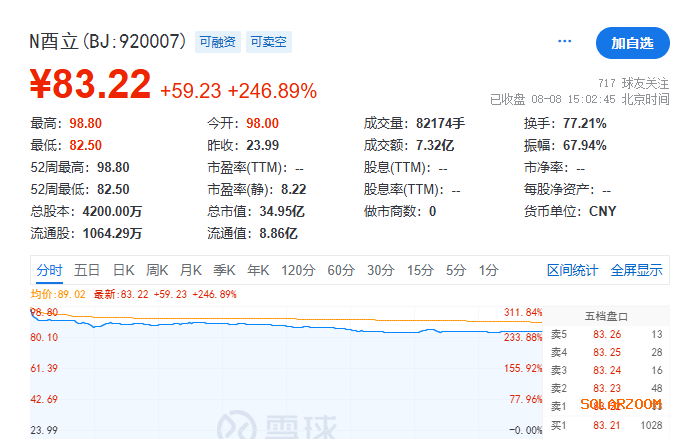Switch to the 年K chart tab
Screen dimensions: 682x439
pos(259,270)
